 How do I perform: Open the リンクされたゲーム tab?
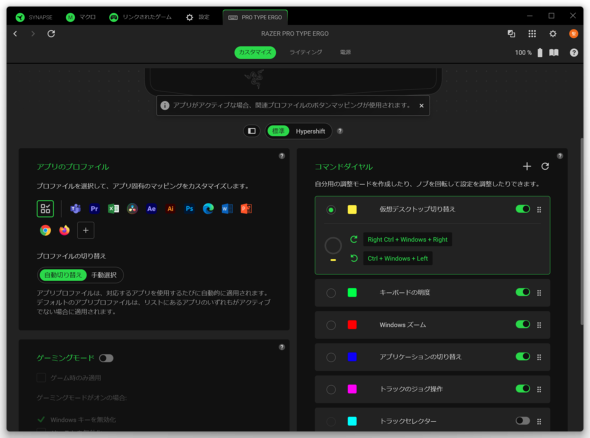(140, 17)
